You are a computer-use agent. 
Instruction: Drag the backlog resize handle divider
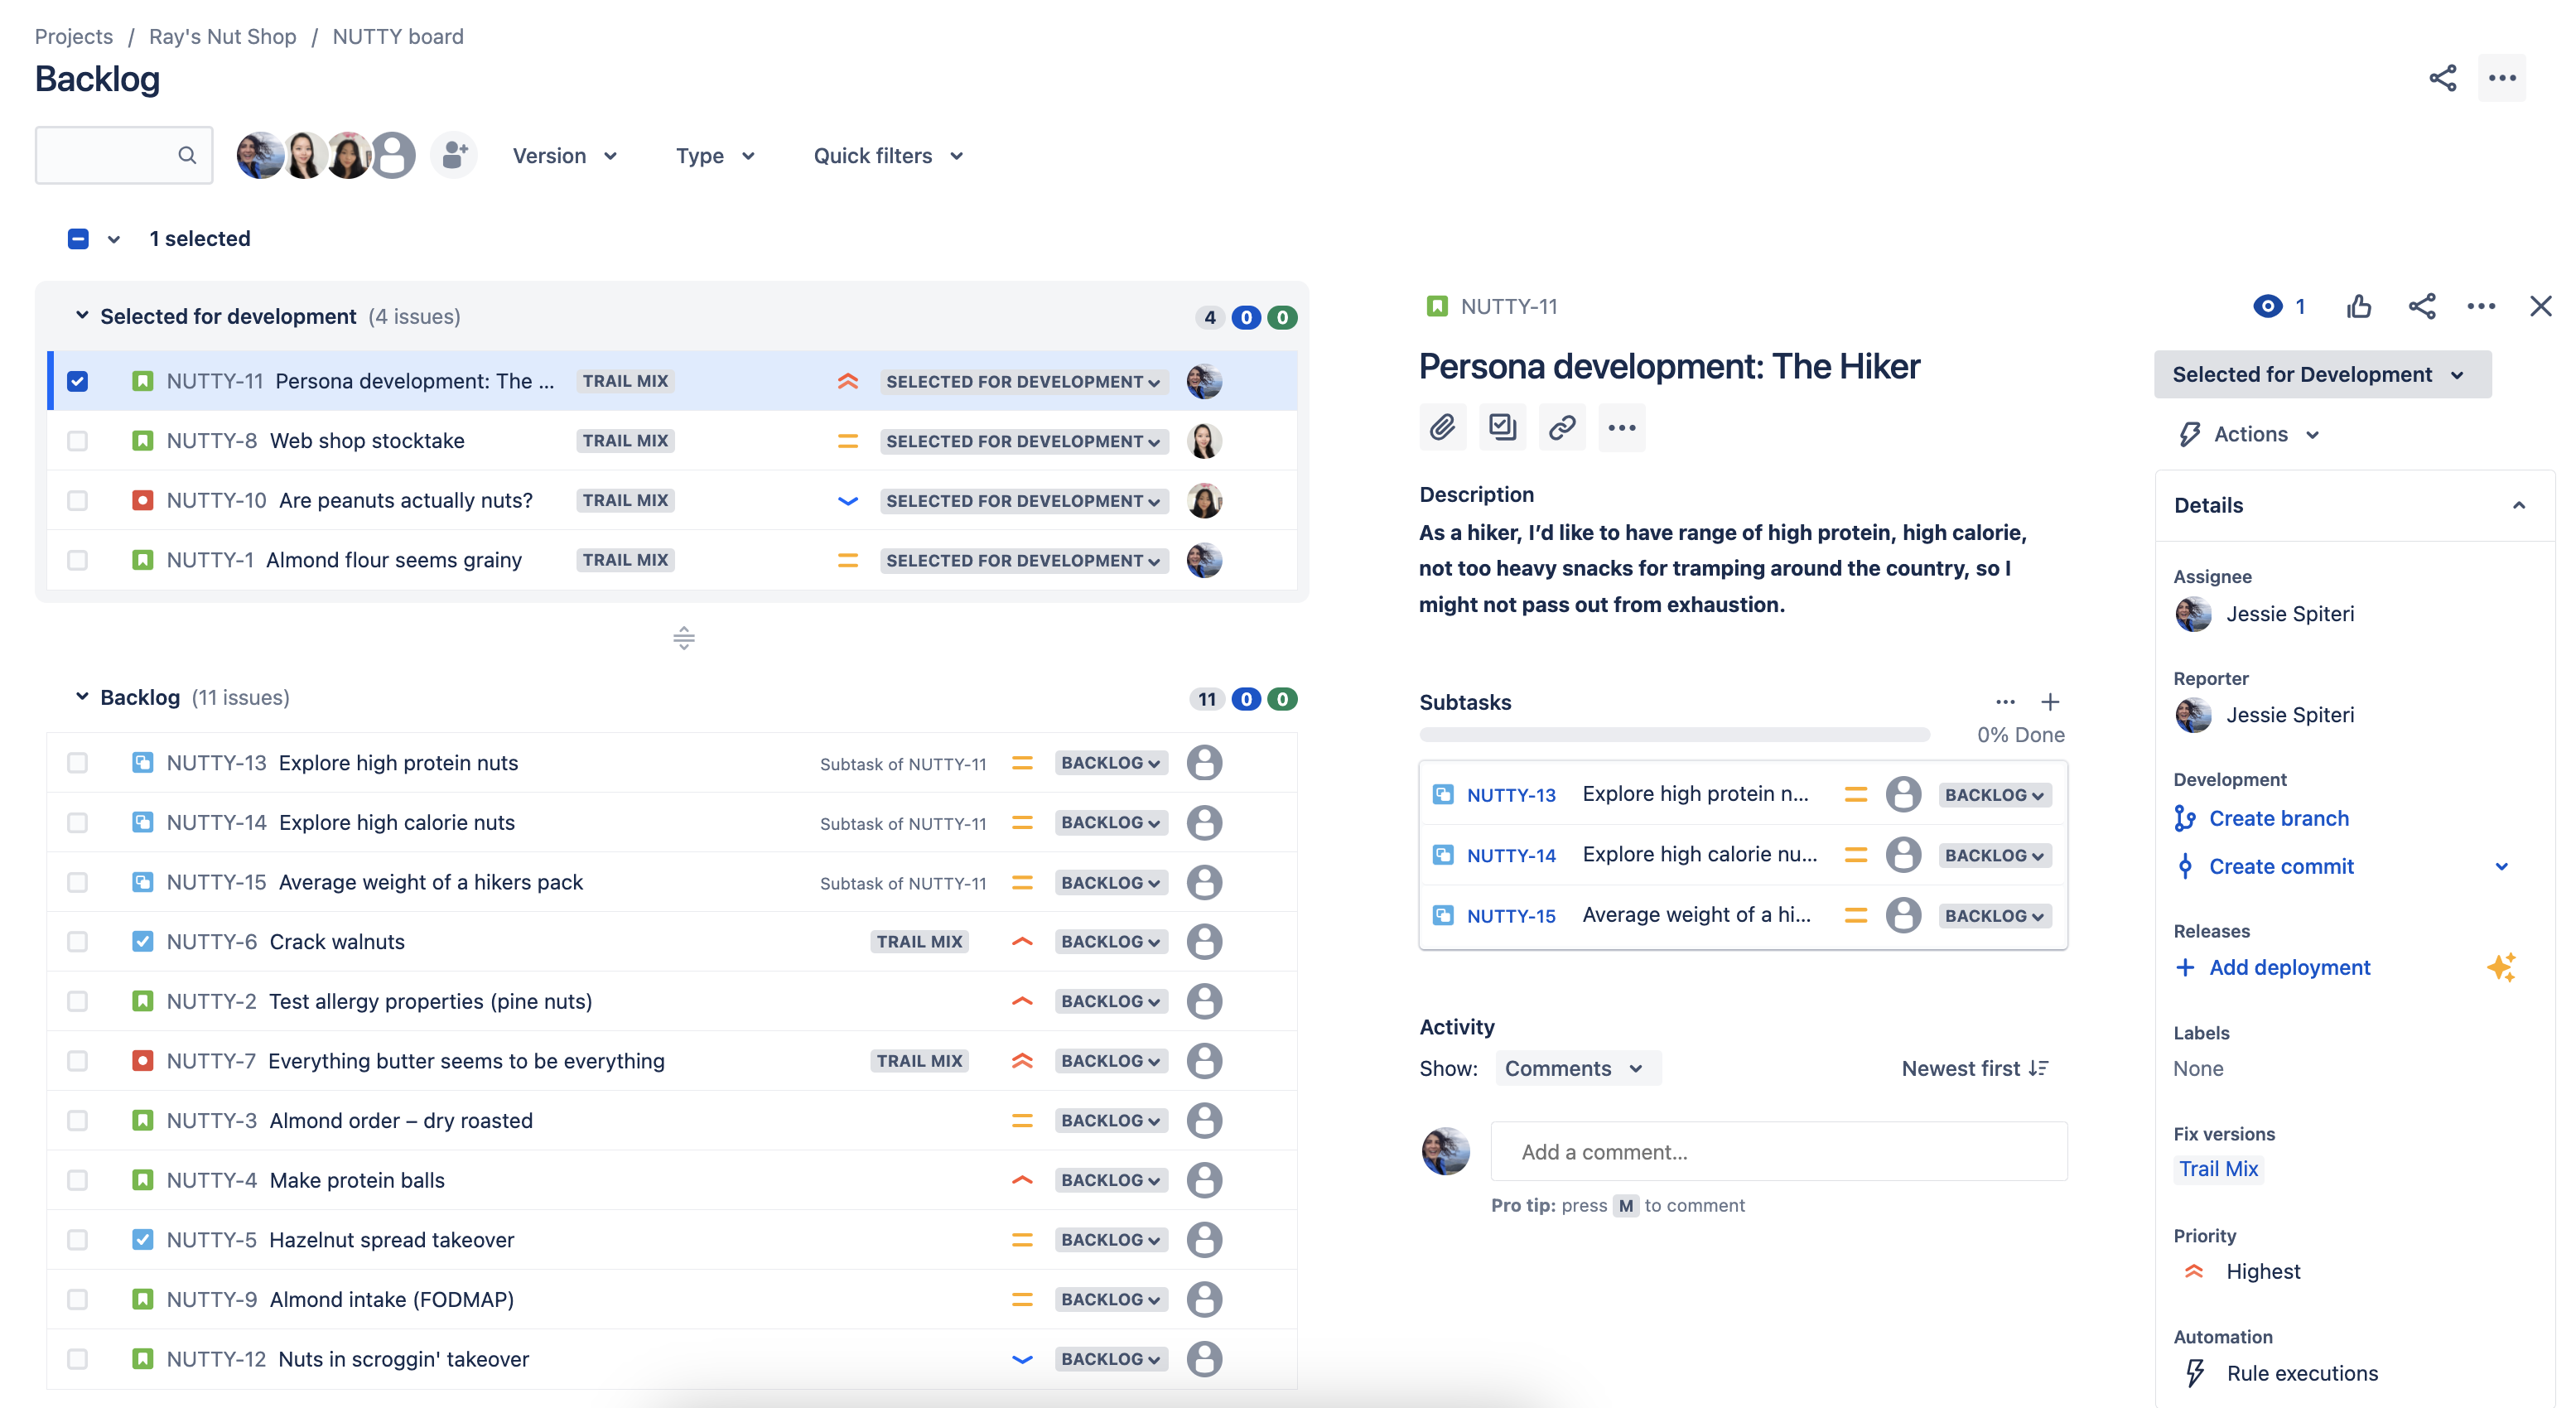pyautogui.click(x=685, y=634)
